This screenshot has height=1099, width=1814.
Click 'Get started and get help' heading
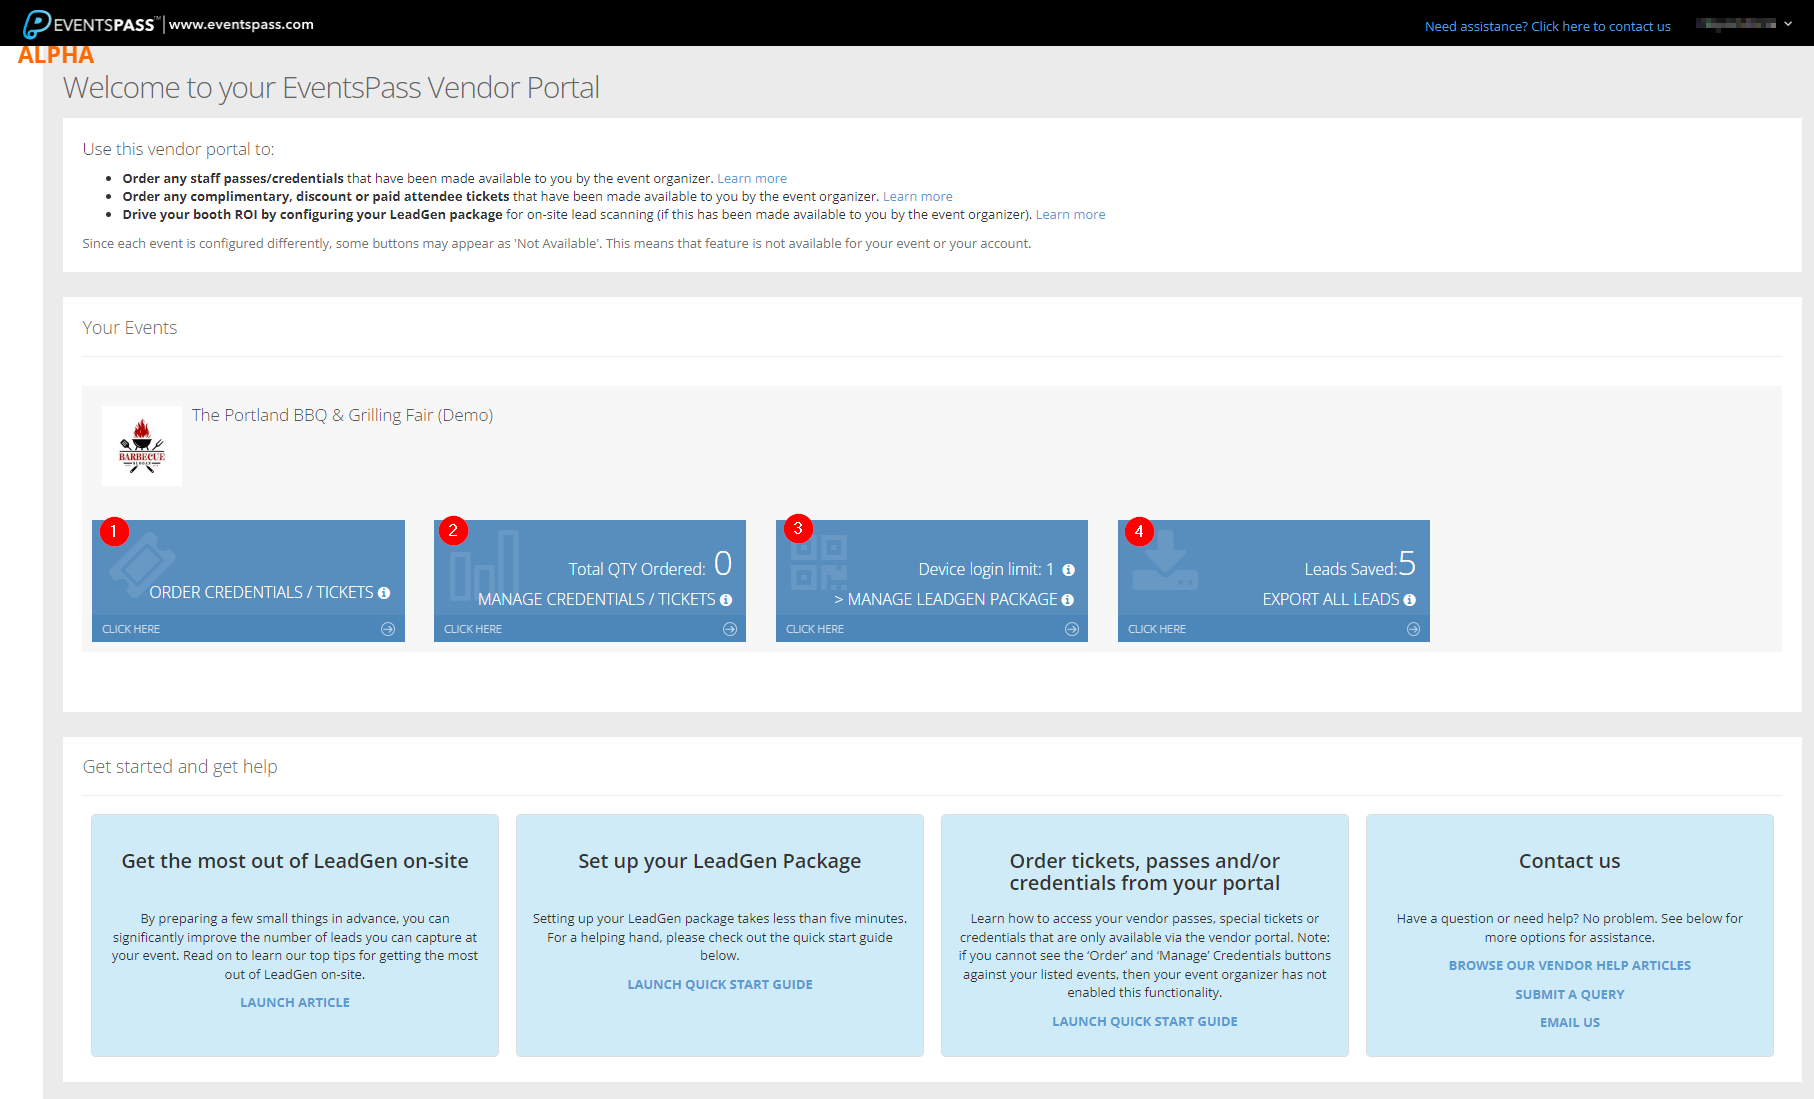click(180, 767)
